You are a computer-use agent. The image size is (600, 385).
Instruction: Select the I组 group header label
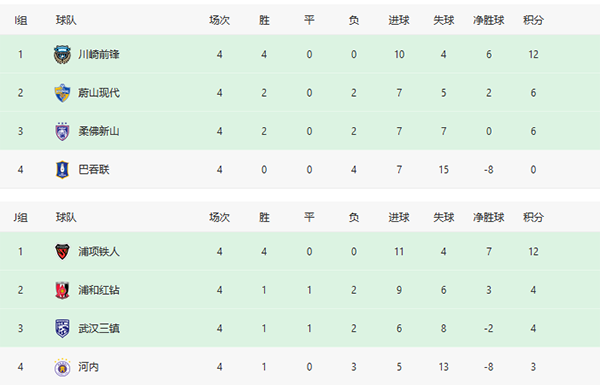point(21,20)
